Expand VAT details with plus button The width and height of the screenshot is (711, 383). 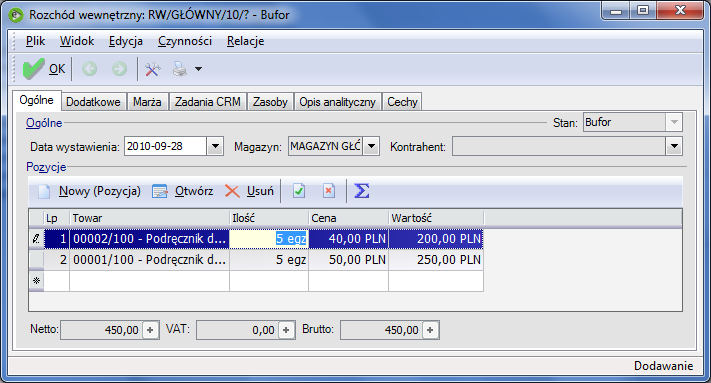[286, 330]
